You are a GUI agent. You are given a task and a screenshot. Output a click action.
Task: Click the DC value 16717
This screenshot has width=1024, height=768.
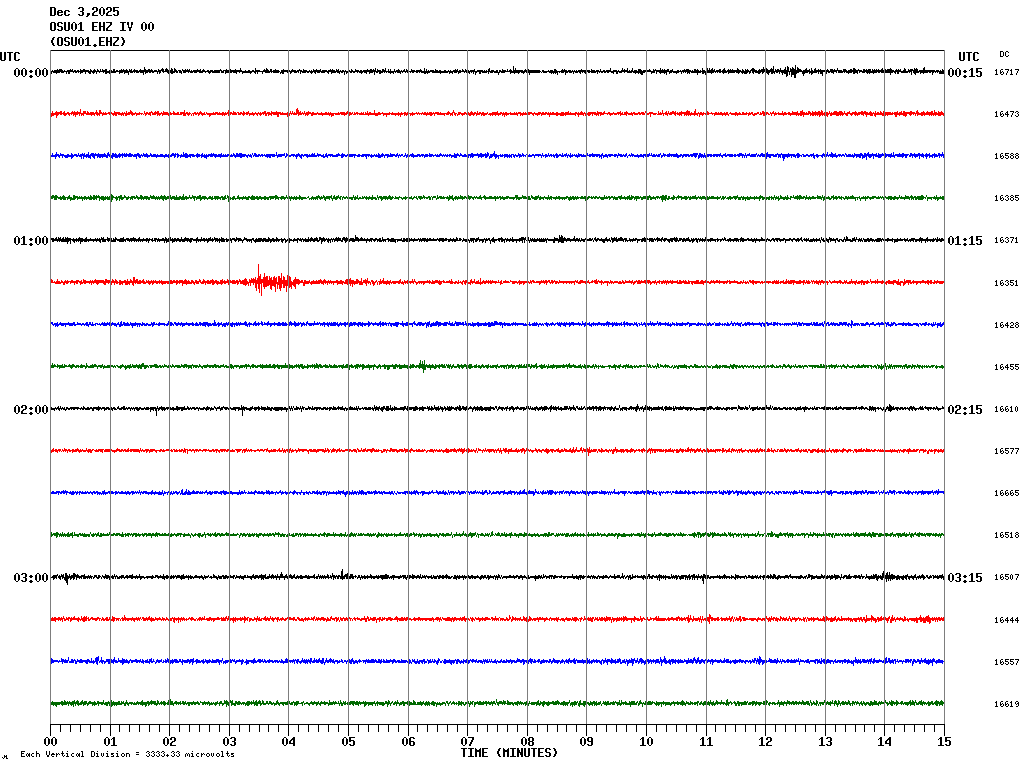(x=1006, y=73)
